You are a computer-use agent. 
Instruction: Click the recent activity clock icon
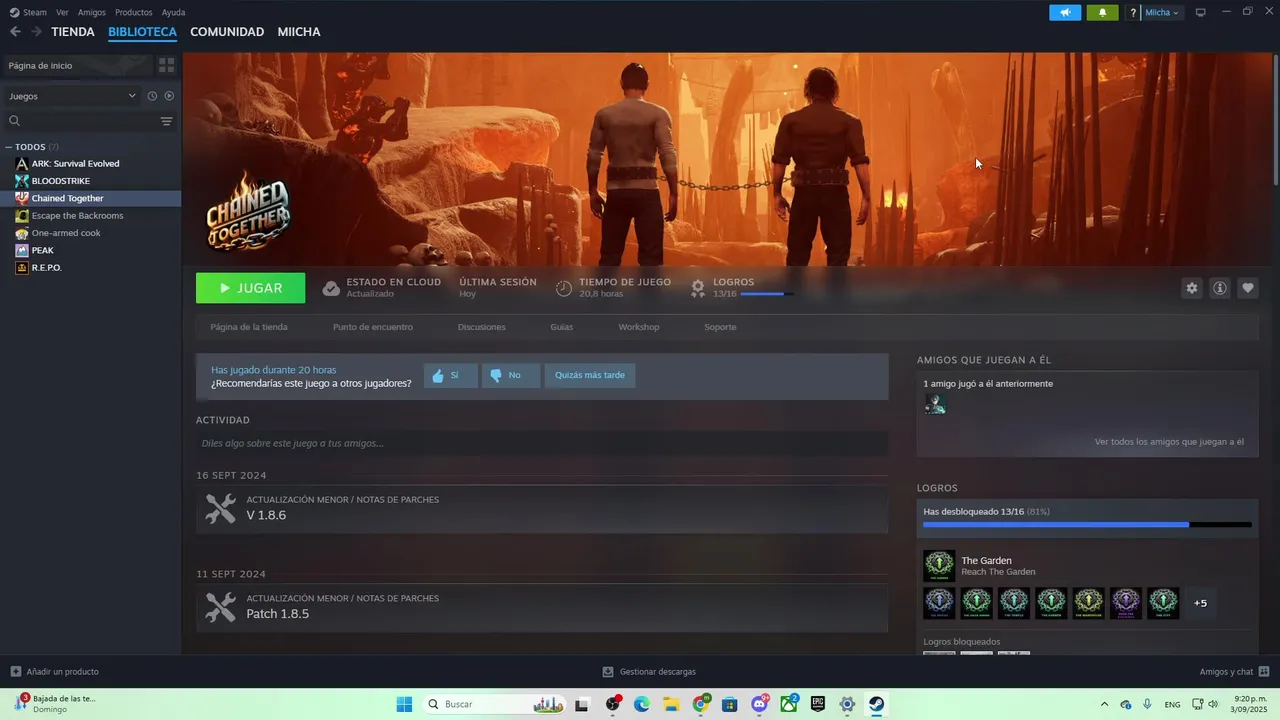pos(152,96)
